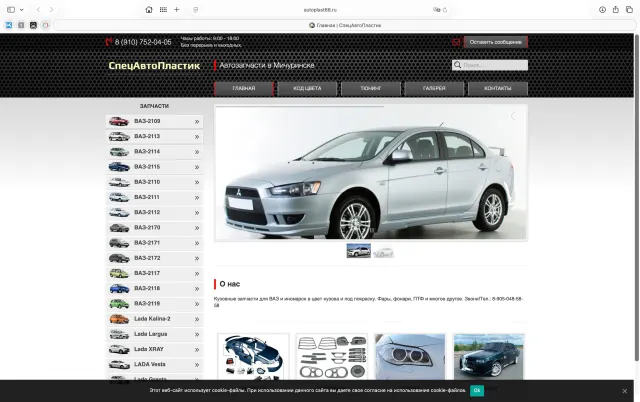Image resolution: width=640 pixels, height=402 pixels.
Task: Open the ГАЛЕРЕЯ menu item
Action: (434, 88)
